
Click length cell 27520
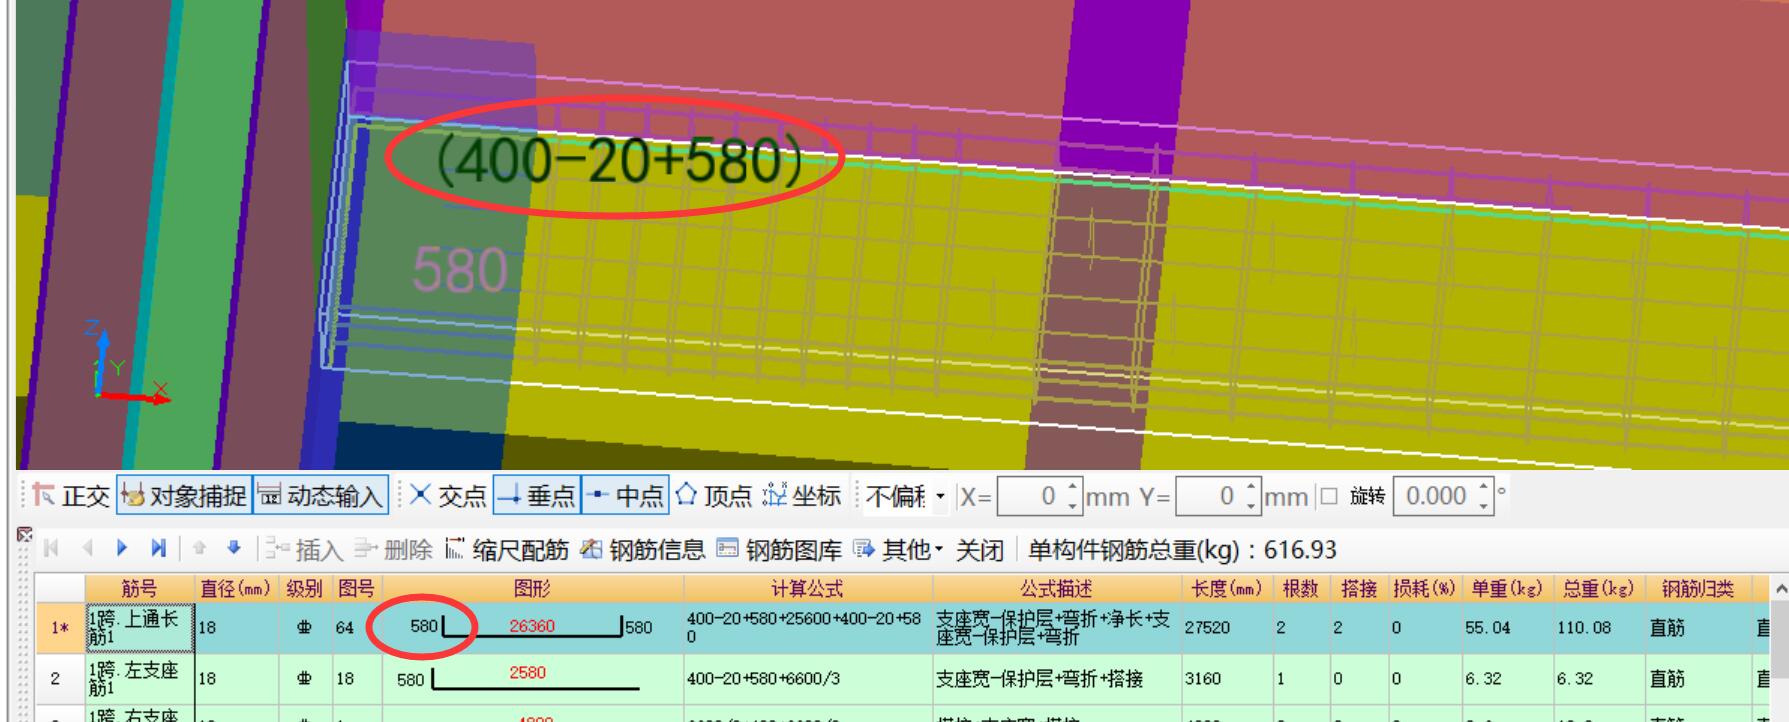coord(1226,628)
